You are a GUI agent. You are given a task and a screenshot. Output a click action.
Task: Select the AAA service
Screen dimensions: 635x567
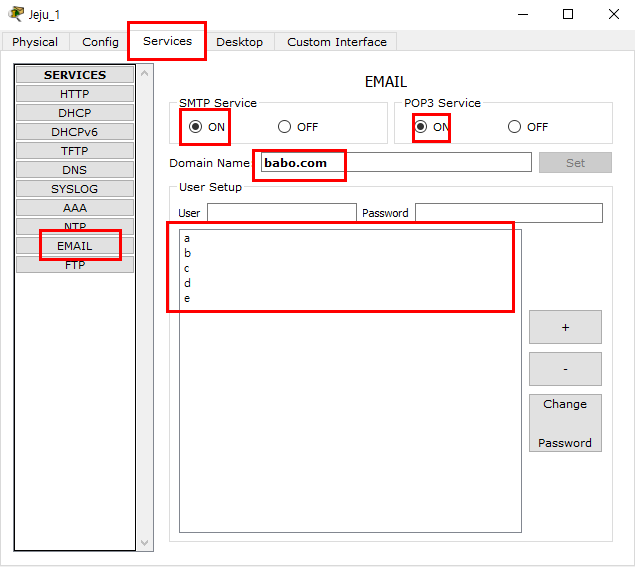pyautogui.click(x=75, y=208)
